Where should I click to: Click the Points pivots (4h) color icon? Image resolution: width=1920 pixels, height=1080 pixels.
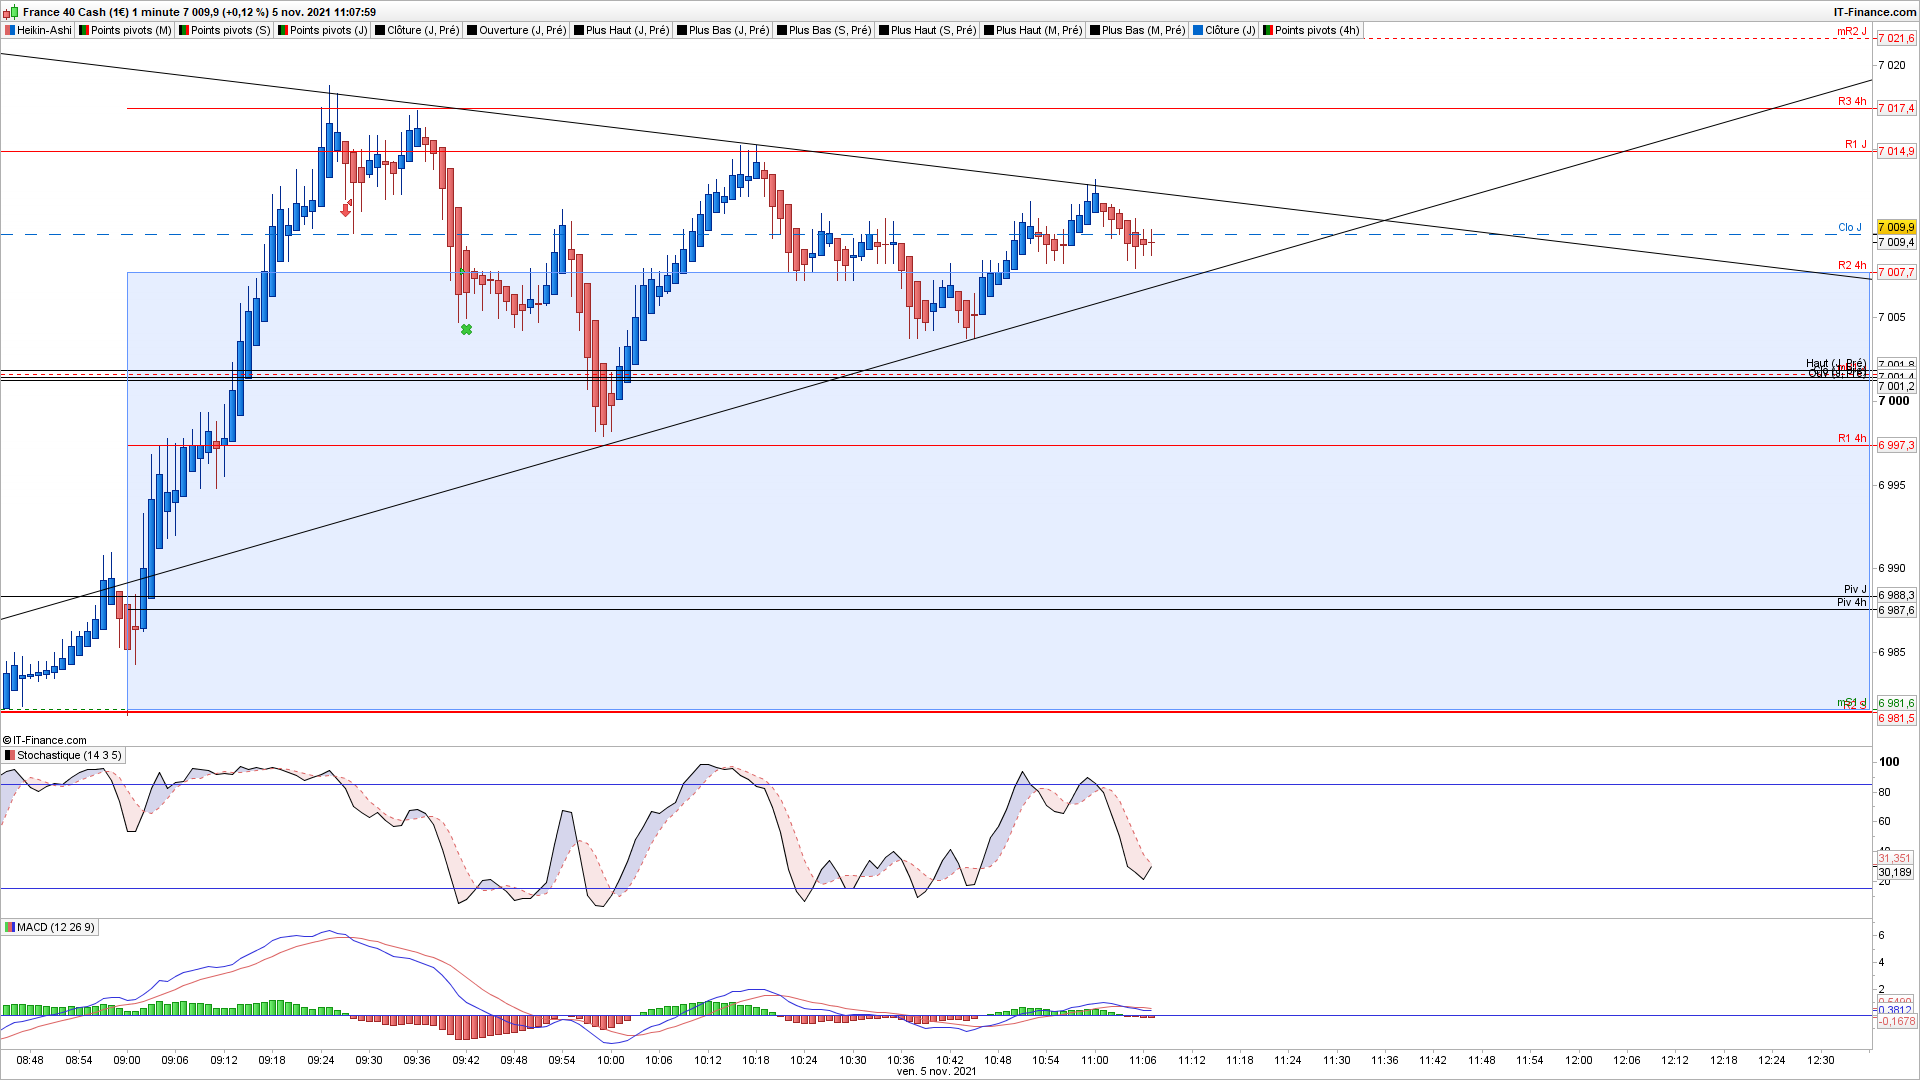pyautogui.click(x=1268, y=30)
